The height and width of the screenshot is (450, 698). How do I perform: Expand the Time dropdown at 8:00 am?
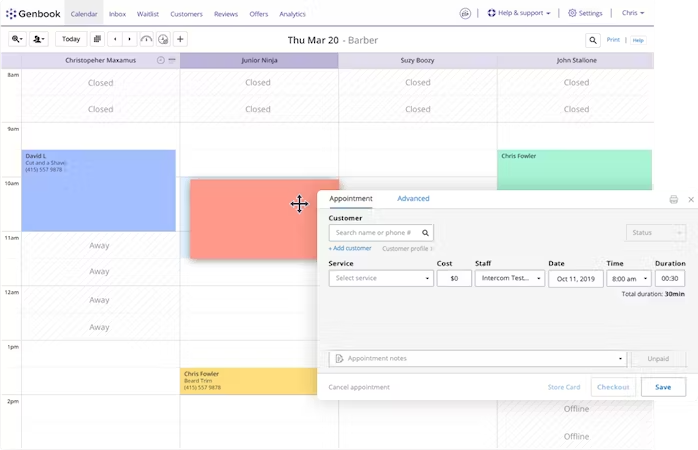coord(629,279)
